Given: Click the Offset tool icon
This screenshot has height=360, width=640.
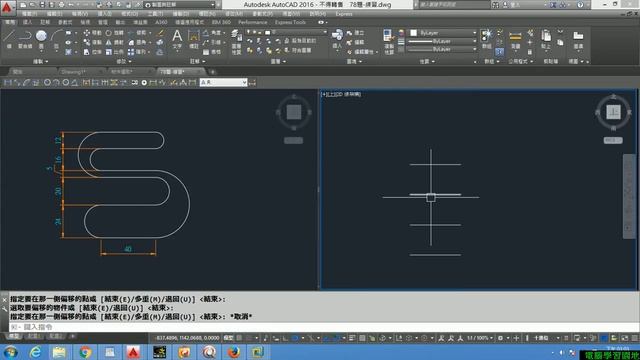Looking at the screenshot, I should click(x=160, y=52).
